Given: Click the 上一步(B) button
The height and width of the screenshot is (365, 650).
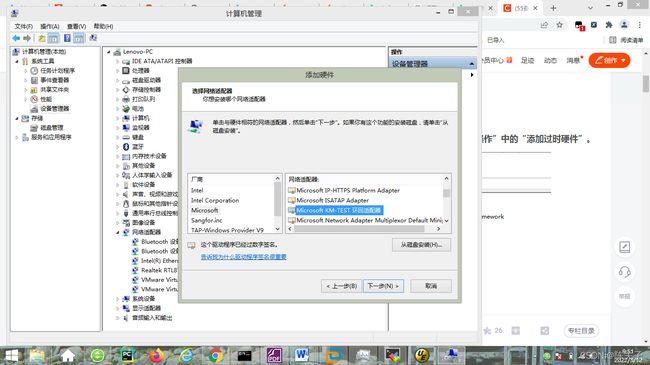Looking at the screenshot, I should click(x=342, y=286).
